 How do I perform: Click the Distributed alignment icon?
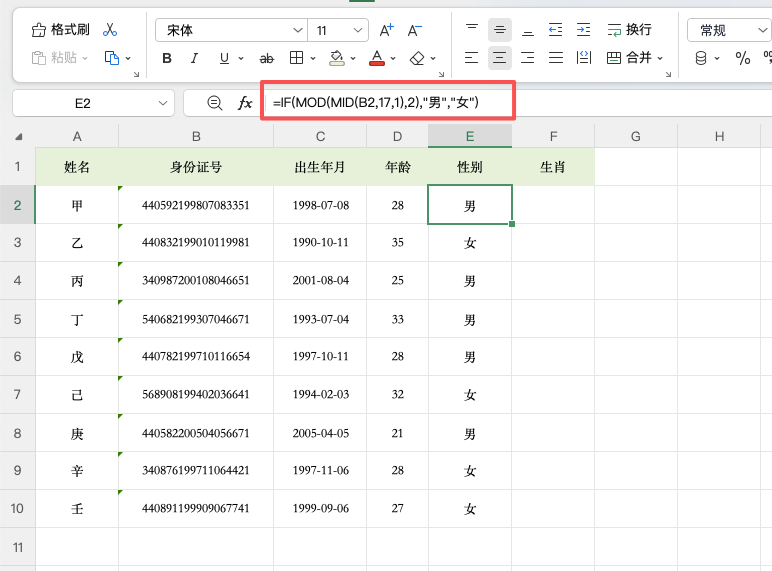pyautogui.click(x=584, y=58)
